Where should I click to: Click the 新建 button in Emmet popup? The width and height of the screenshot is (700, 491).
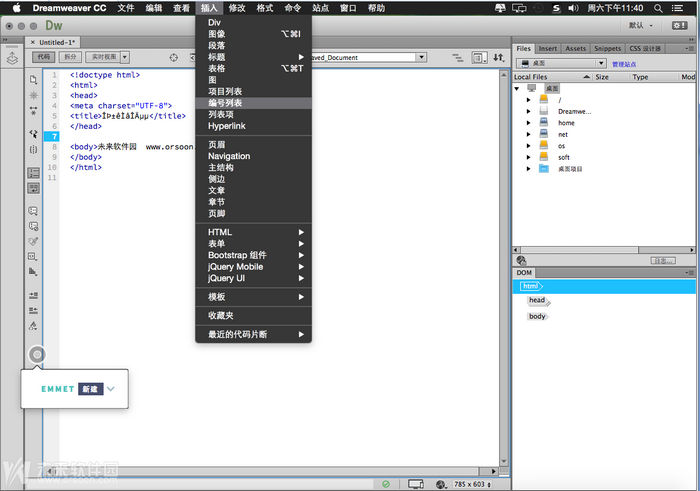coord(91,389)
